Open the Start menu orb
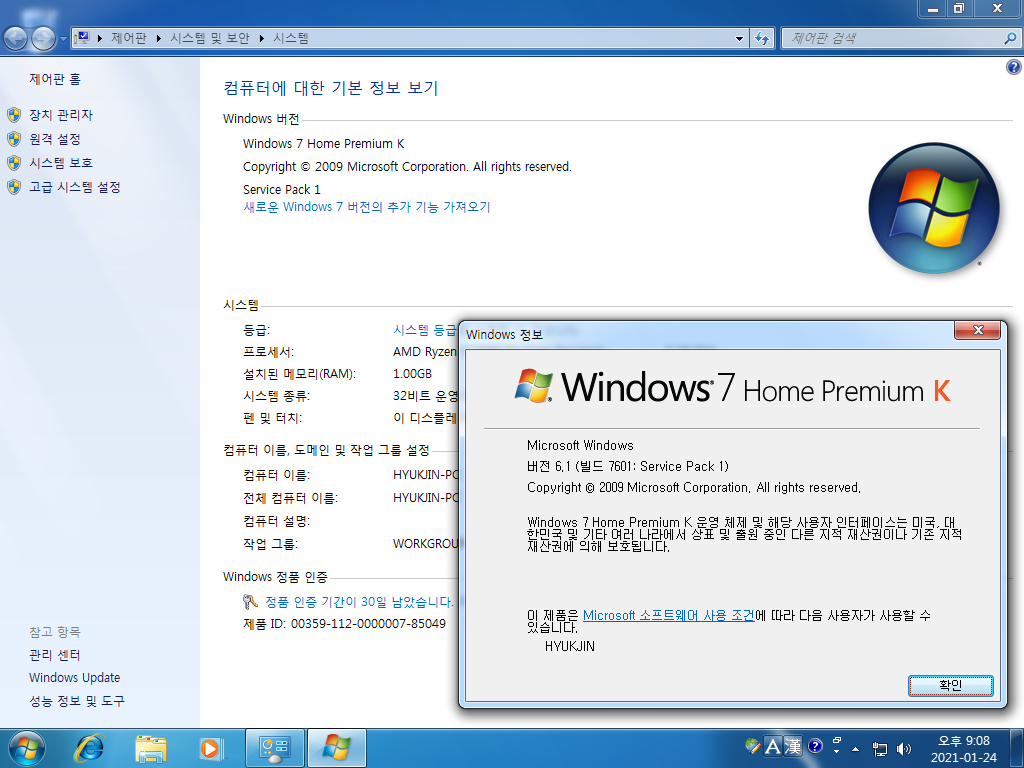Screen dimensions: 1024x768 pos(27,748)
